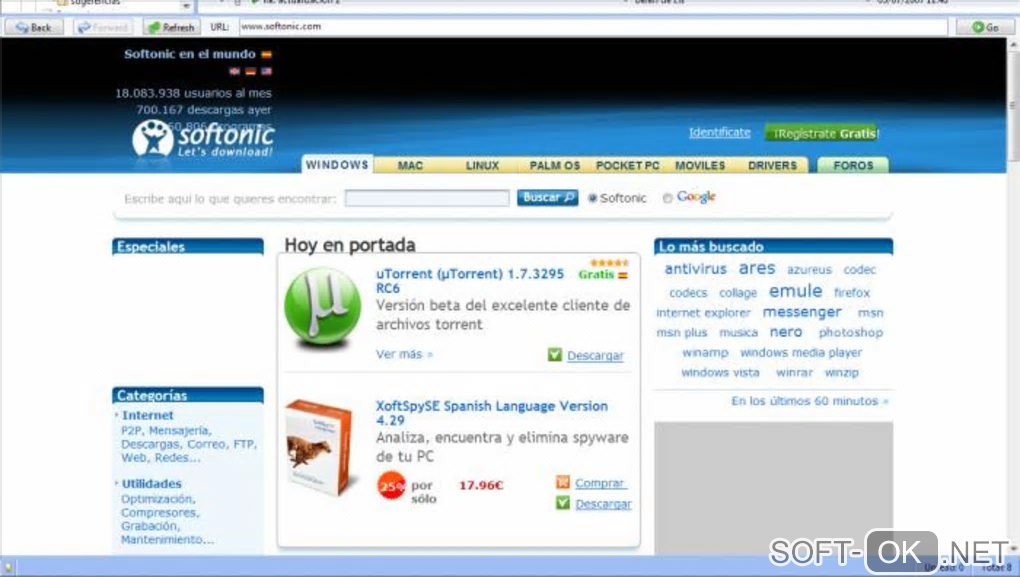Image resolution: width=1020 pixels, height=577 pixels.
Task: Open the FOROS tab
Action: point(853,165)
